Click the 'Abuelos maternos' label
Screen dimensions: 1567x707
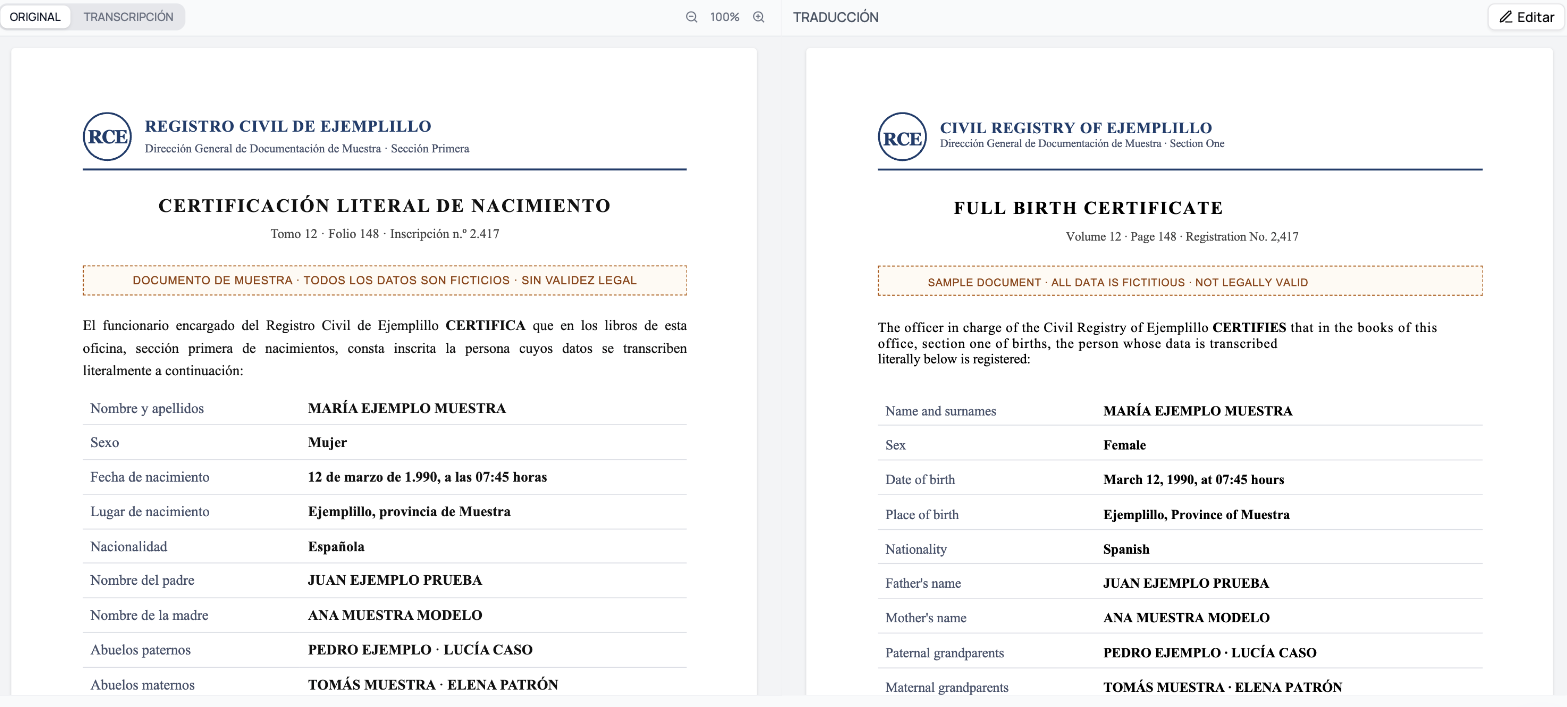pos(142,685)
